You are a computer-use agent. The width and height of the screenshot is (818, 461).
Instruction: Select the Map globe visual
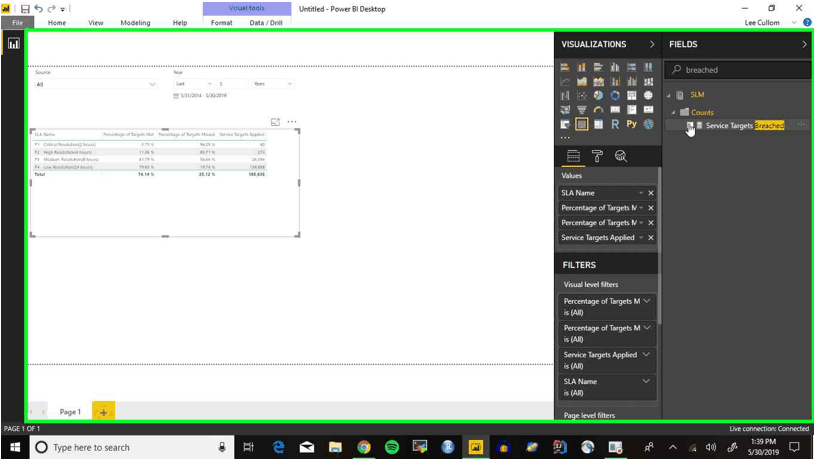(x=648, y=95)
